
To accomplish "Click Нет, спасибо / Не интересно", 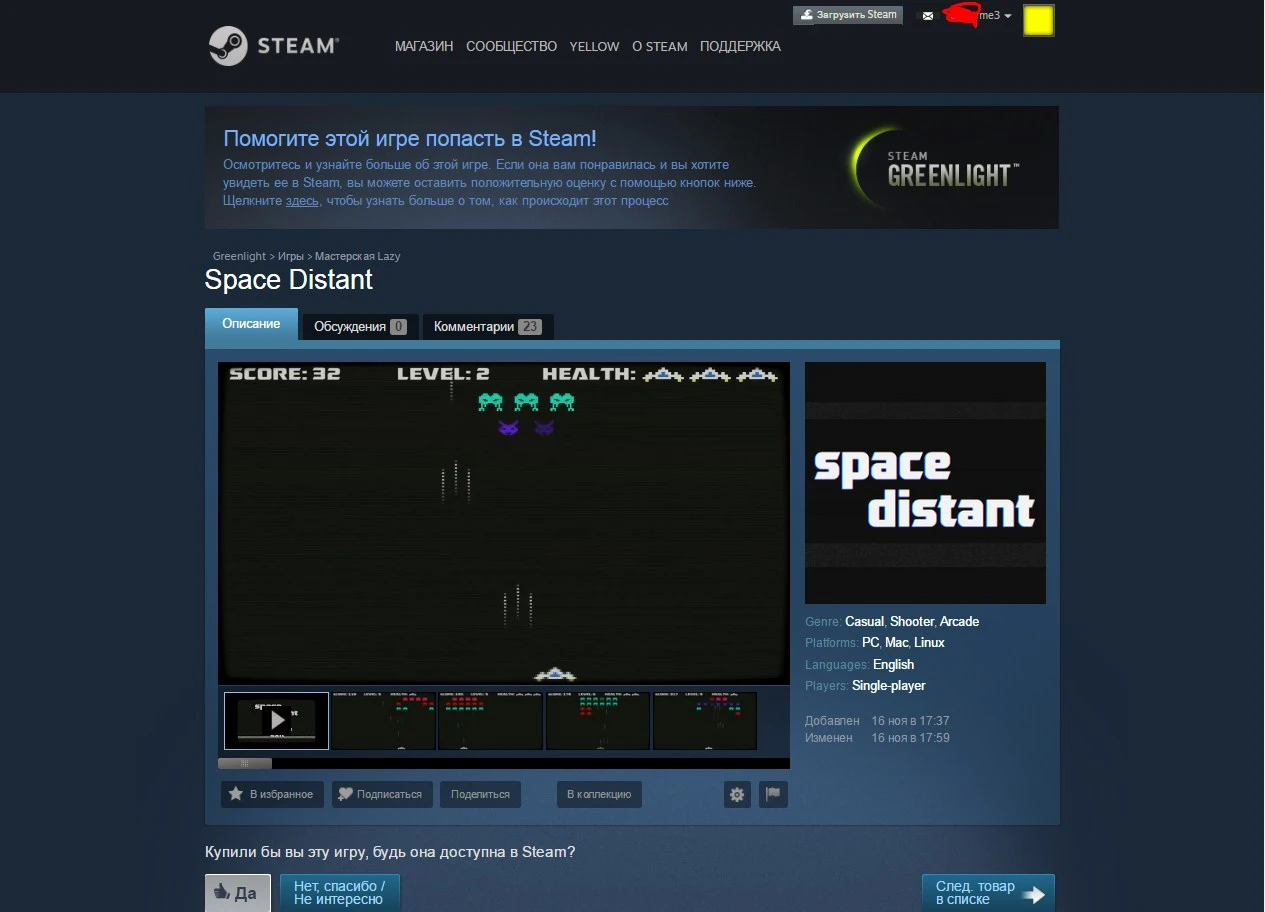I will click(x=339, y=893).
